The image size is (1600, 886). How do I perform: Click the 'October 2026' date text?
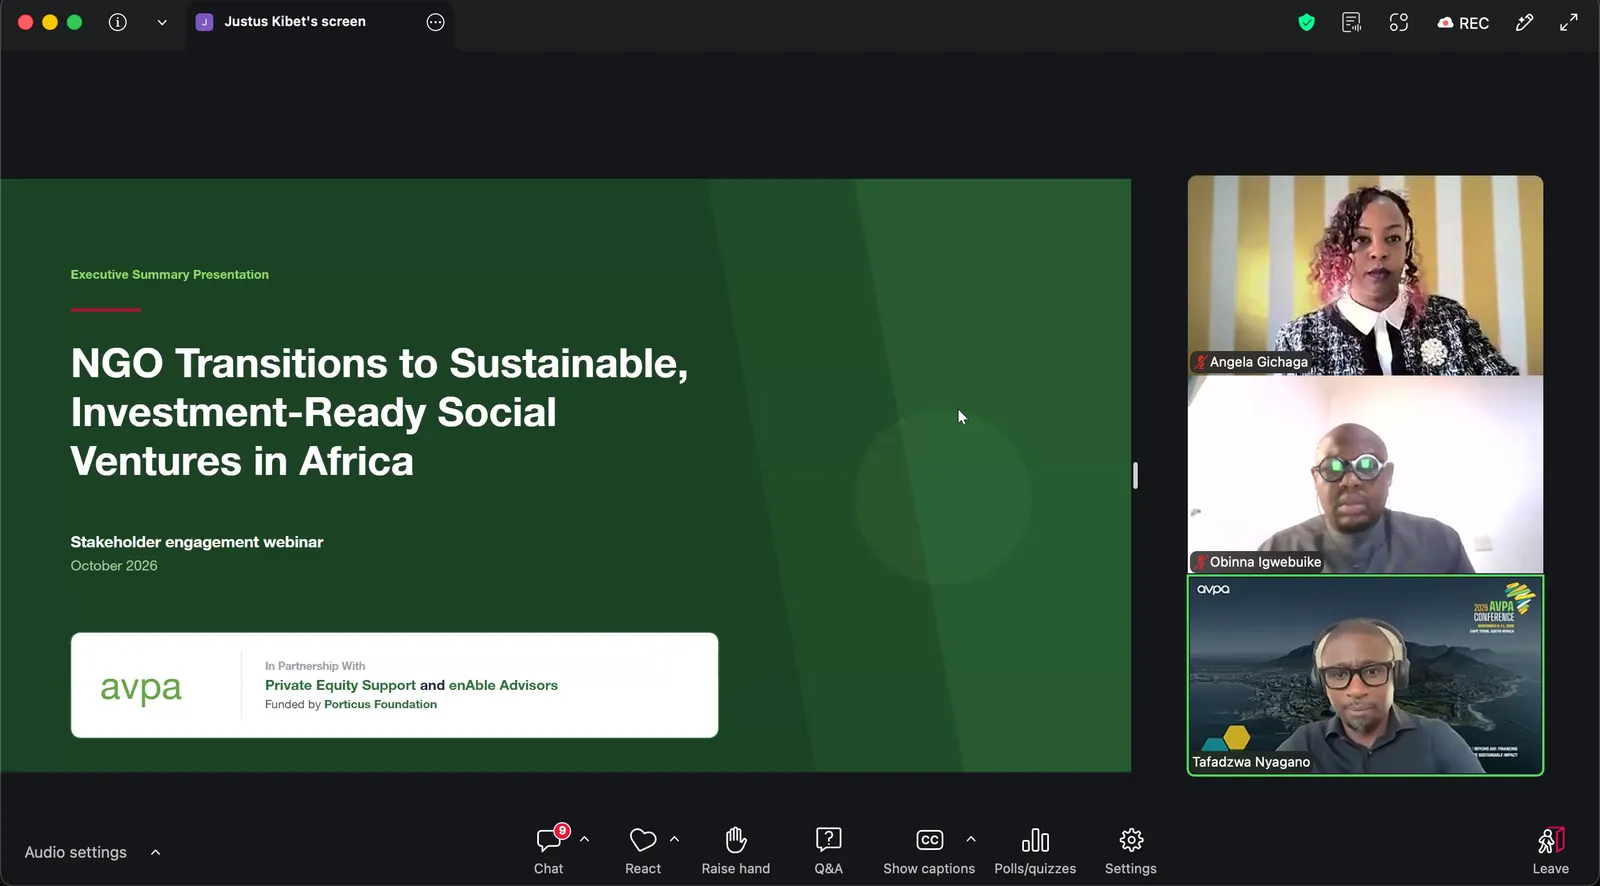(x=114, y=566)
